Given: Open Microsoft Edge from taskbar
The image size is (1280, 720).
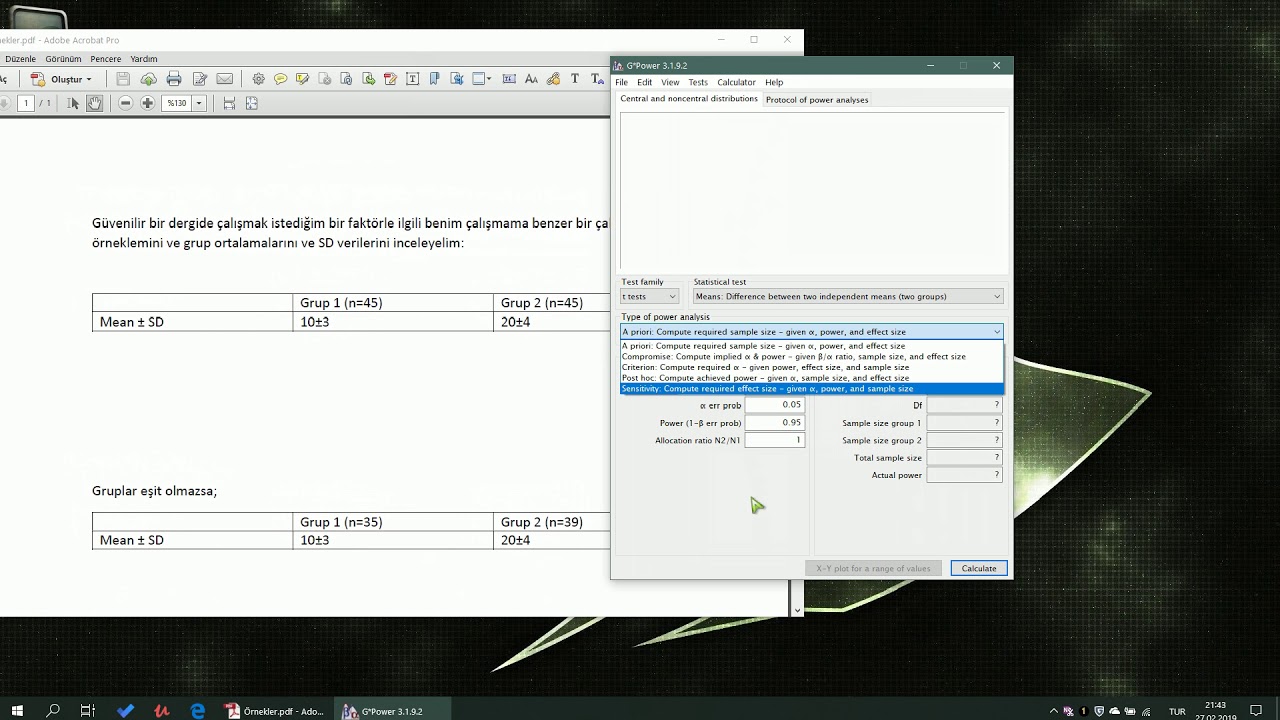Looking at the screenshot, I should pos(198,711).
